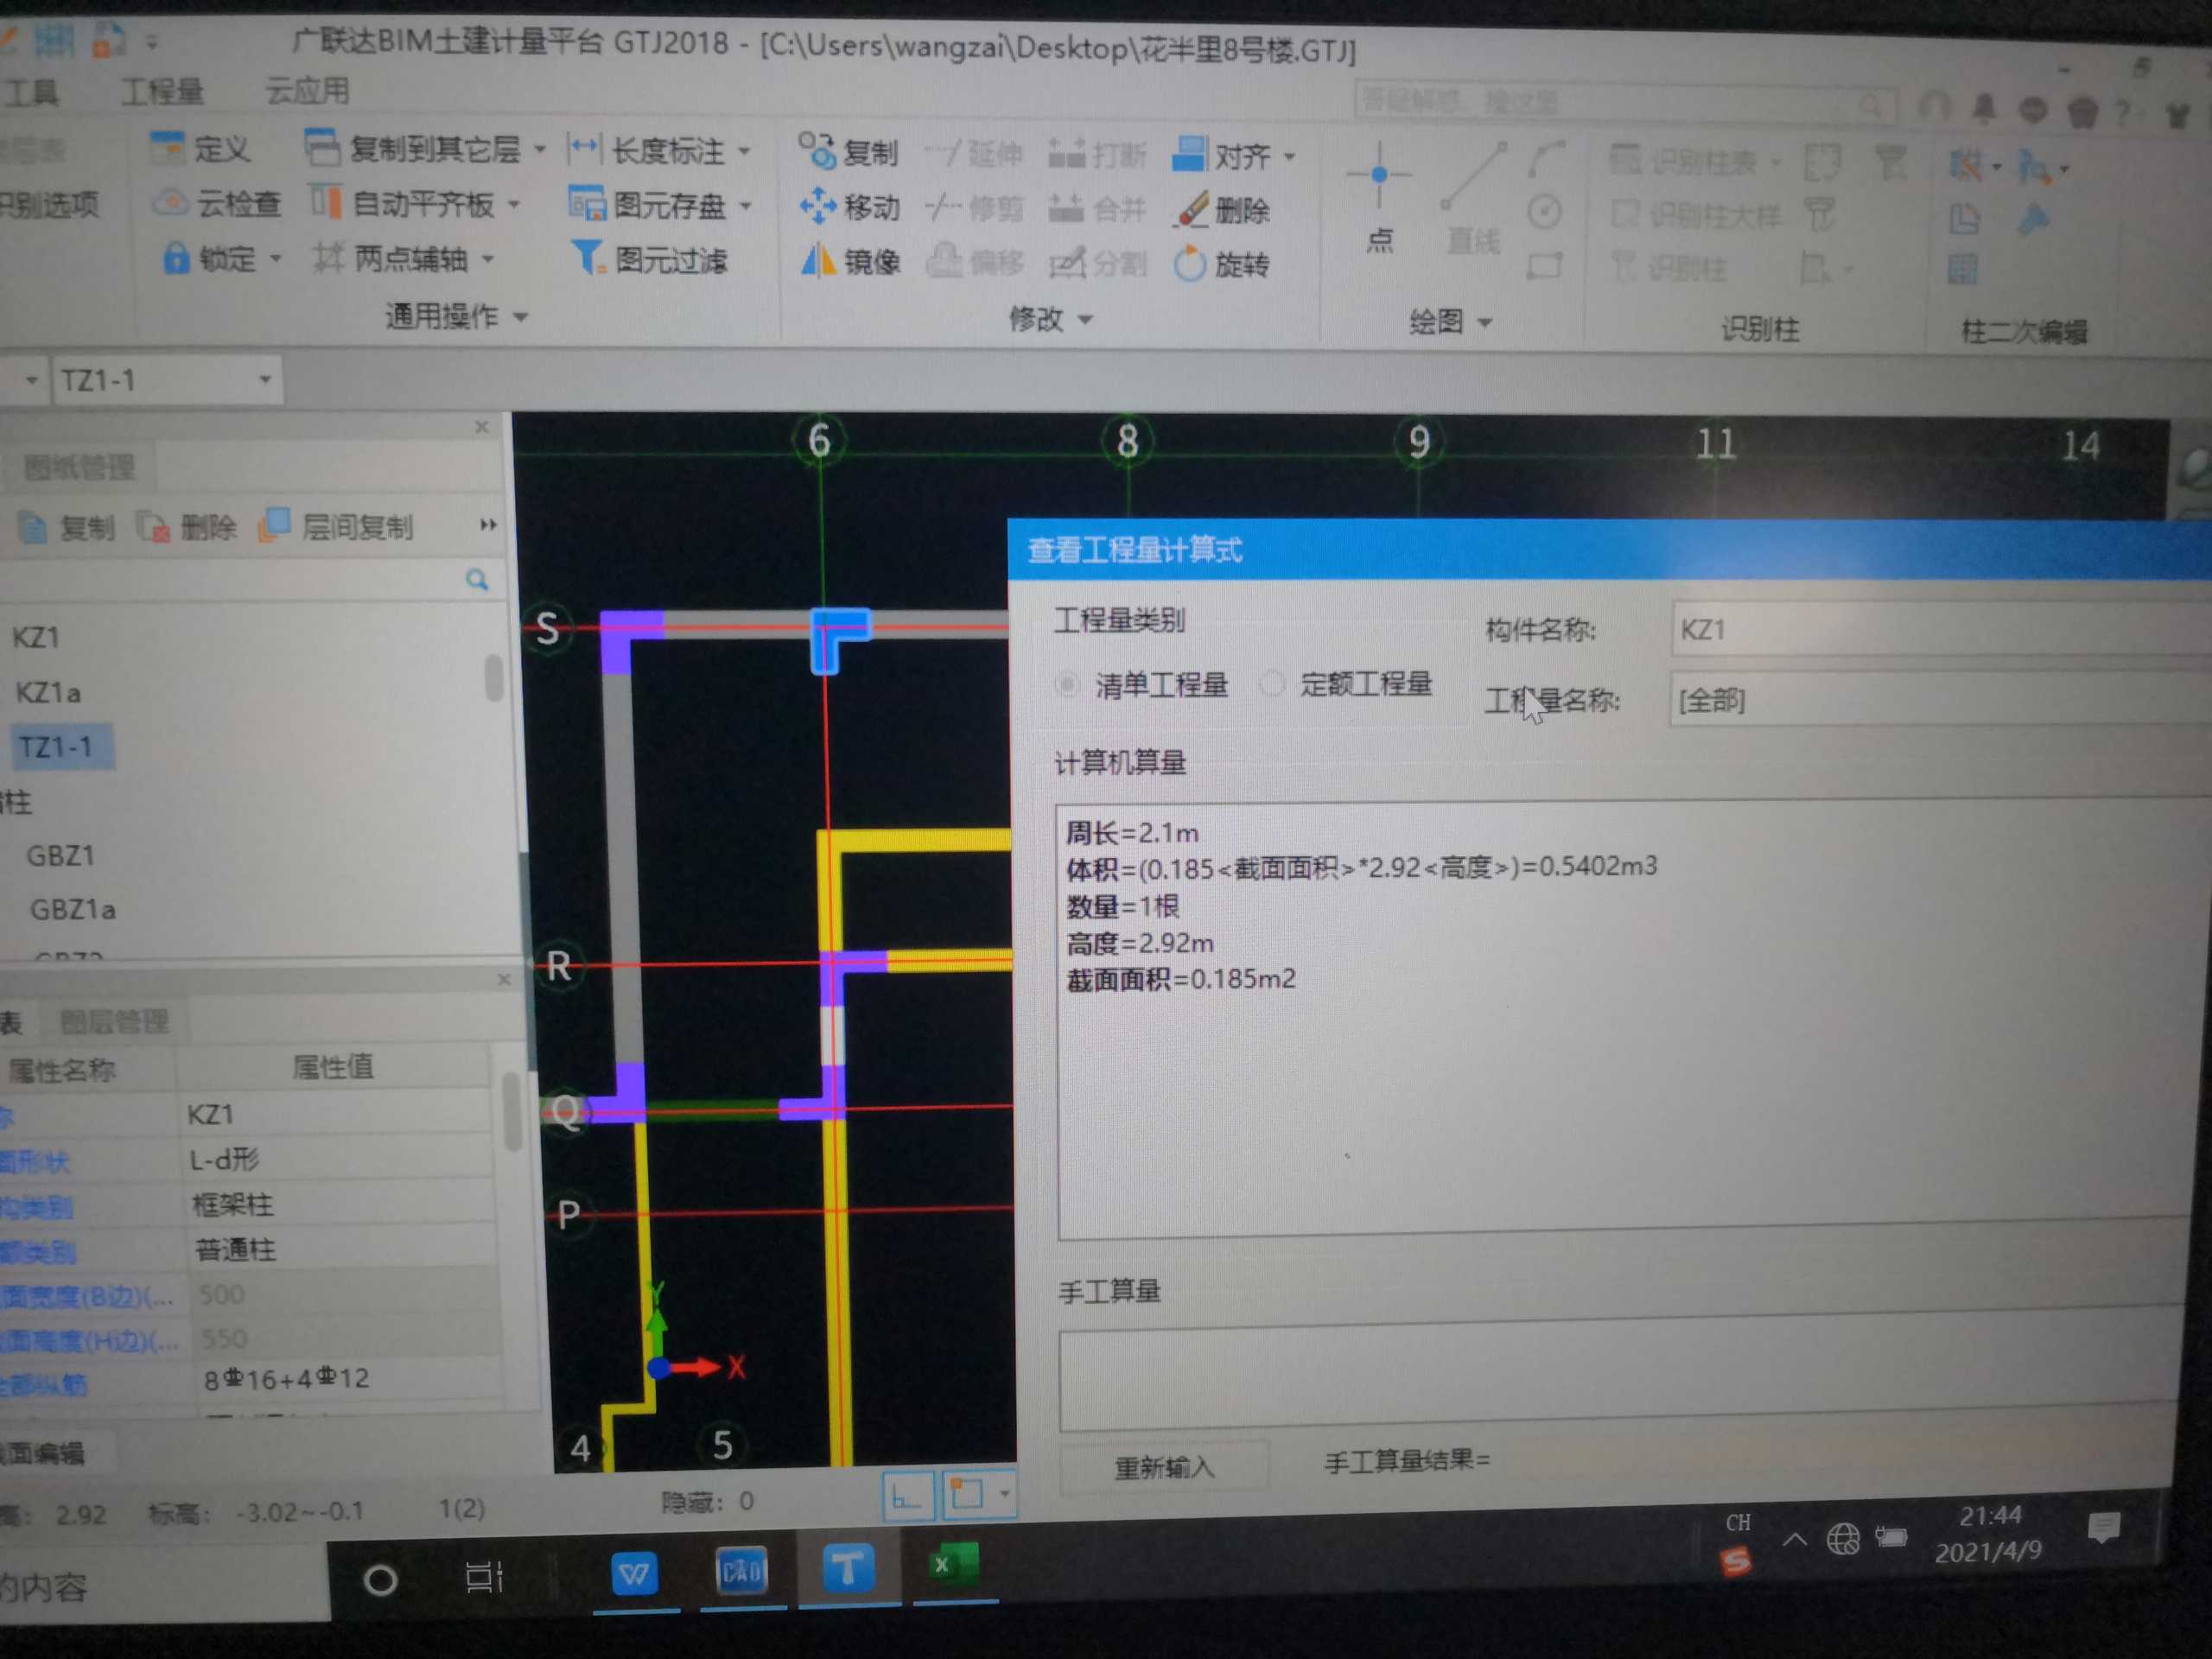Open 图元存盘 save elements tool
This screenshot has height=1659, width=2212.
coord(647,205)
